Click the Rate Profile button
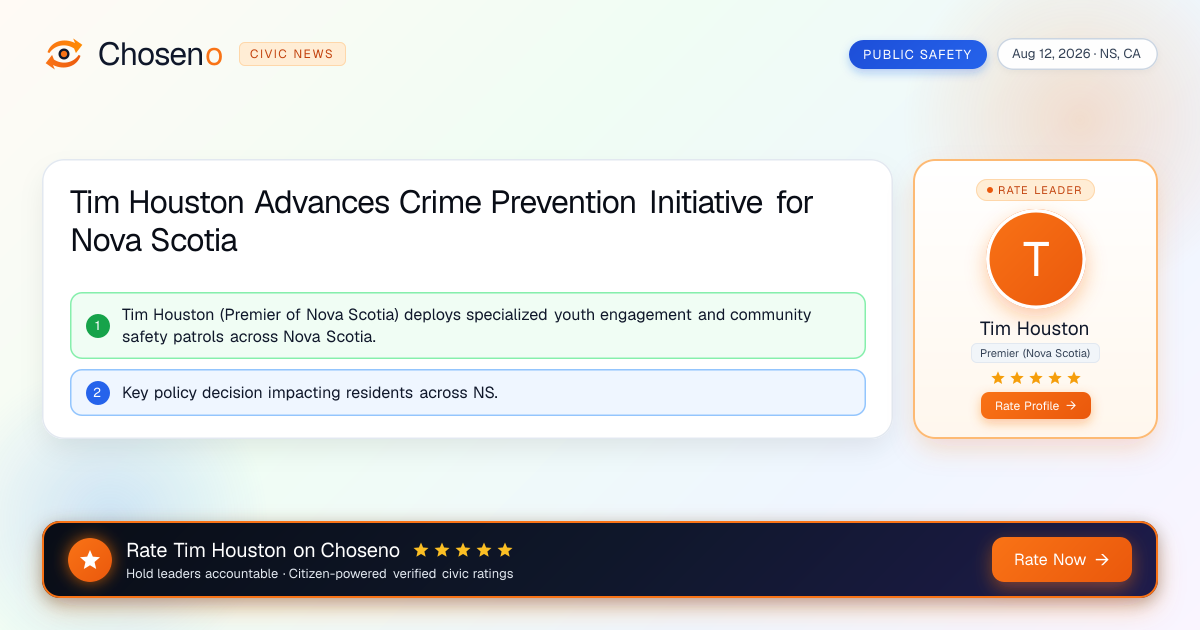This screenshot has width=1200, height=630. click(x=1035, y=406)
